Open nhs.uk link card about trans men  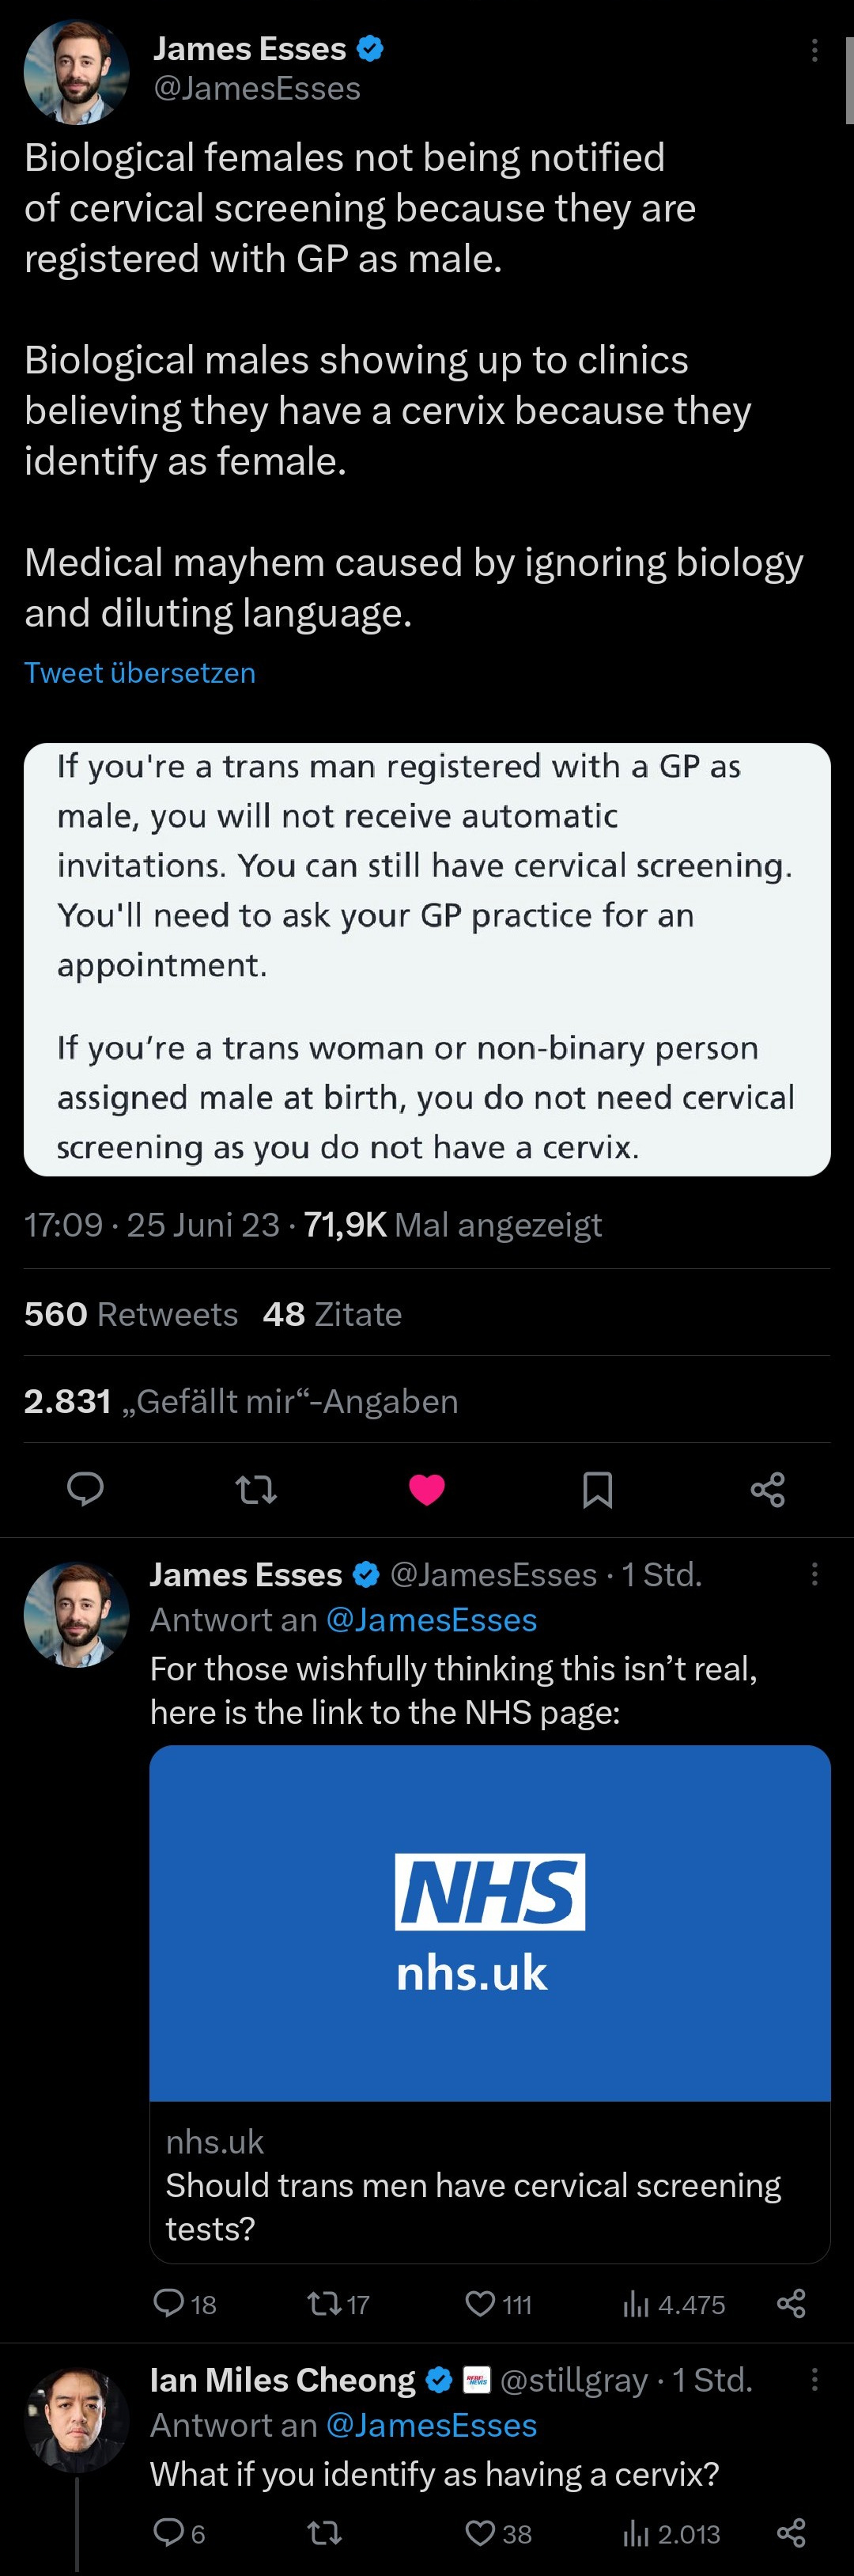coord(490,2003)
